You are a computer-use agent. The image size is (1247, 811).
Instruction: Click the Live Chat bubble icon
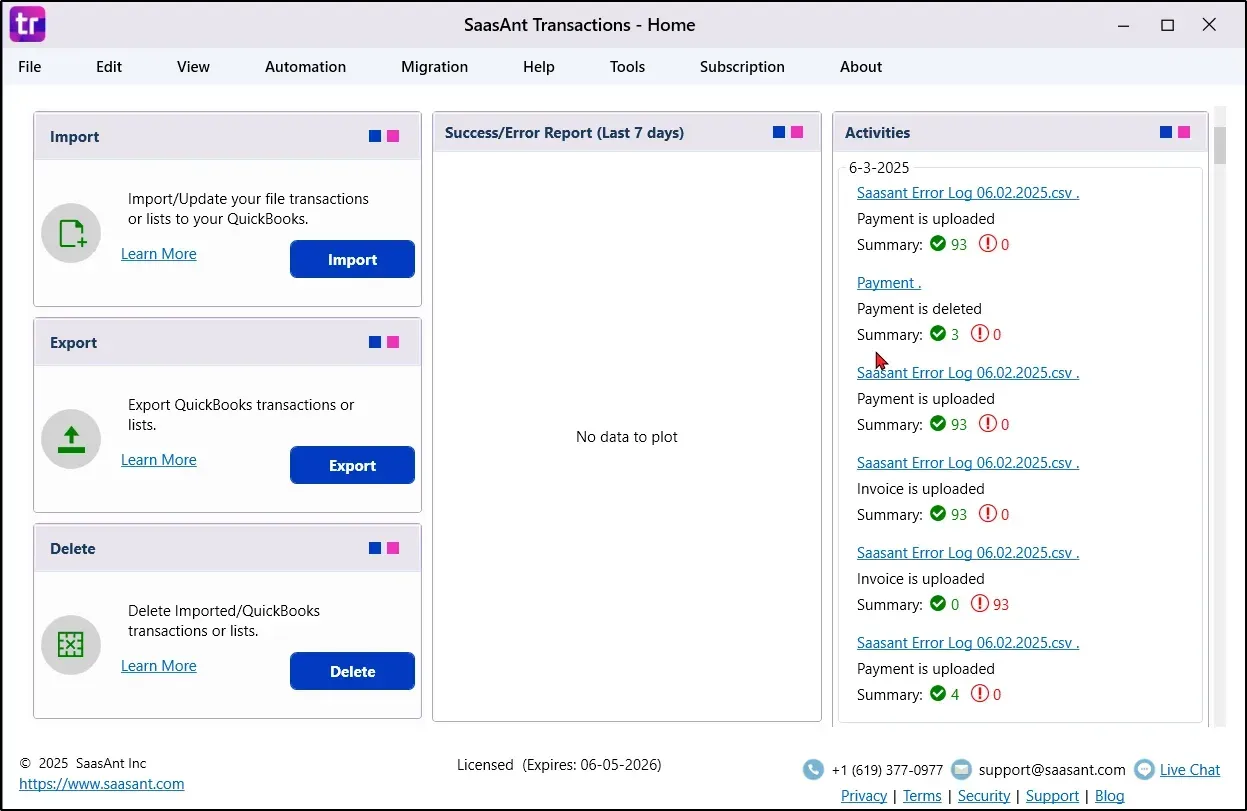coord(1144,770)
